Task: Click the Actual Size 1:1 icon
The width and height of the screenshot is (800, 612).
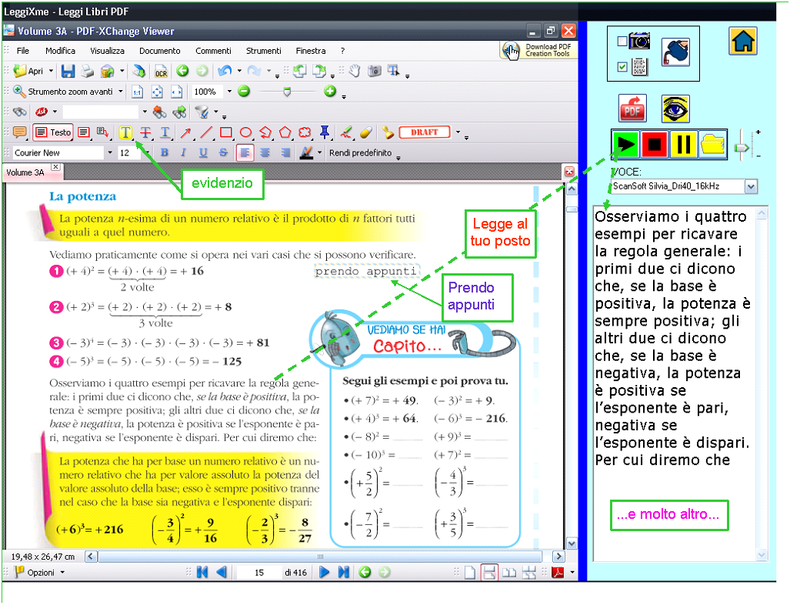Action: [137, 92]
